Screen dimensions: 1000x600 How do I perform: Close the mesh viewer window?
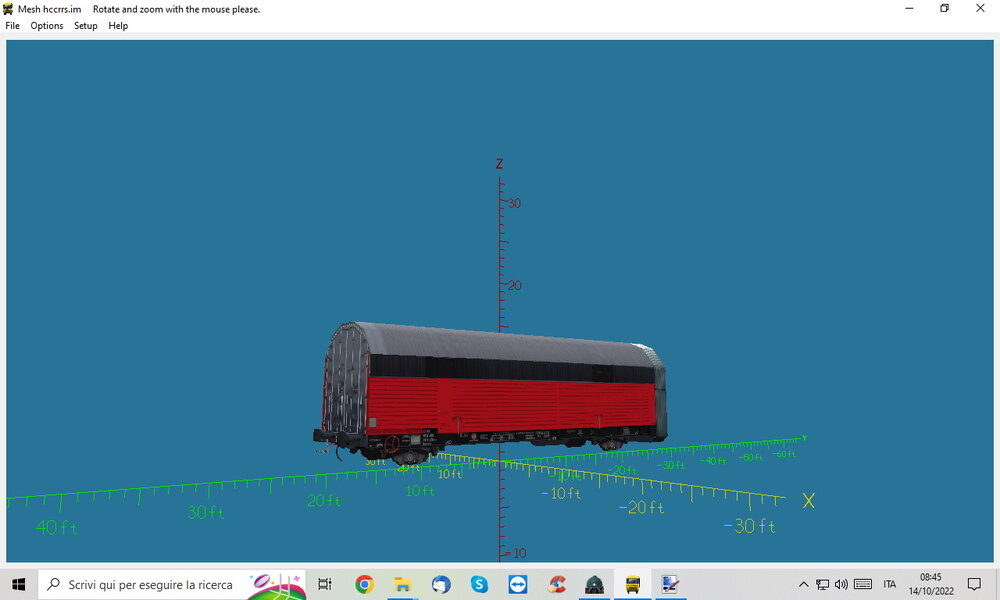point(980,8)
